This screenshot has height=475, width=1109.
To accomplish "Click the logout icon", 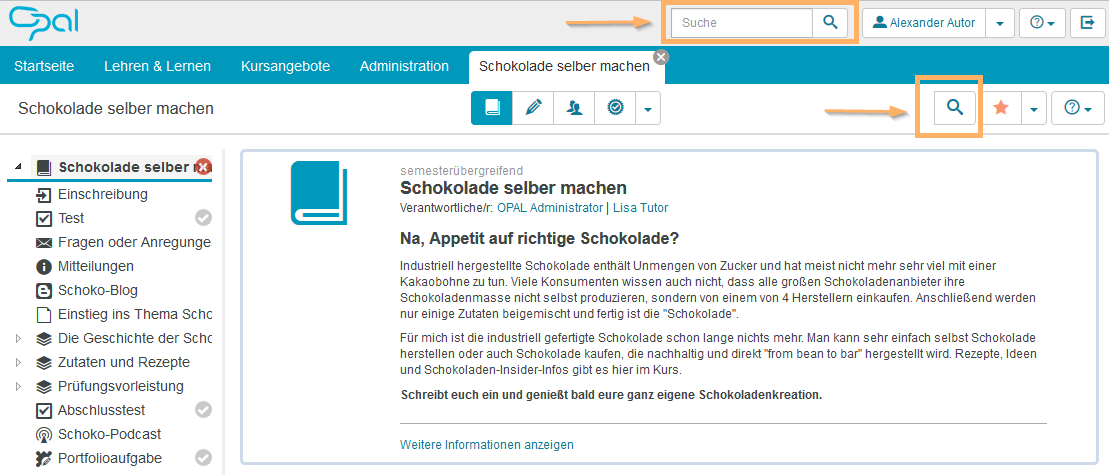I will tap(1087, 23).
